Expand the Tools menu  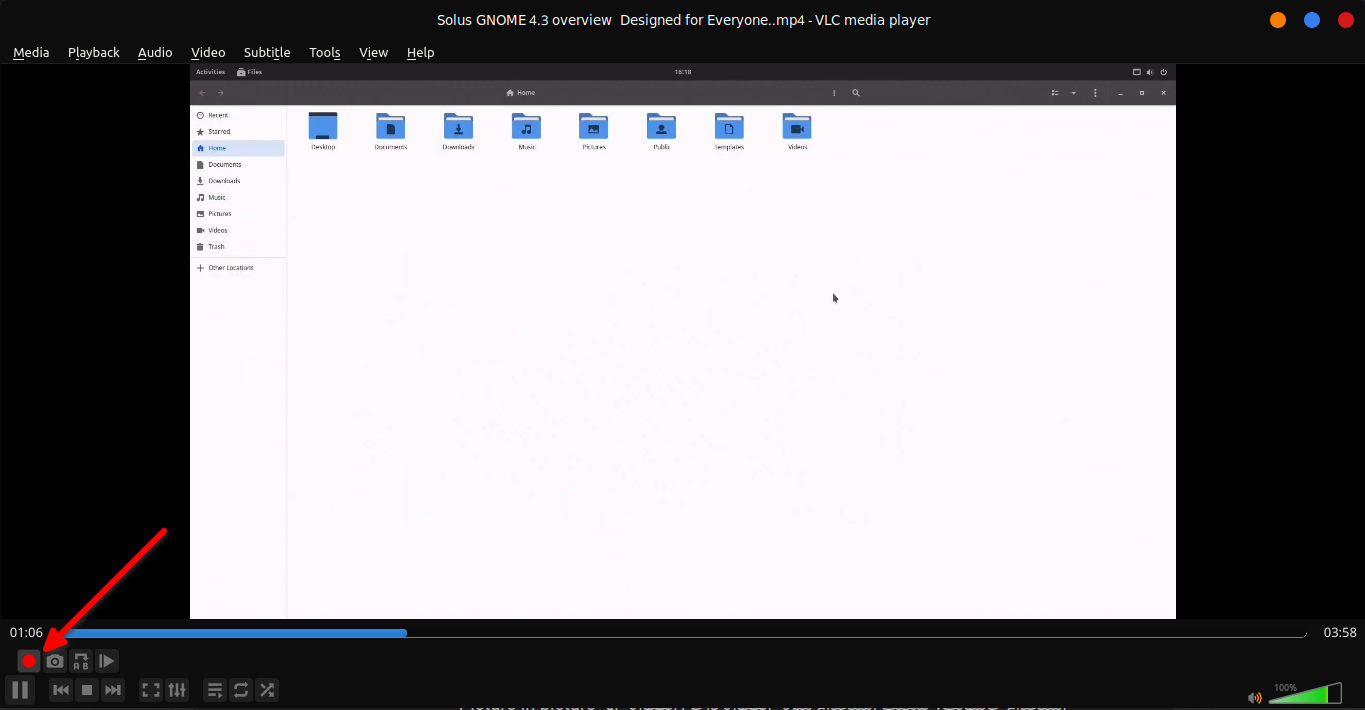click(324, 52)
